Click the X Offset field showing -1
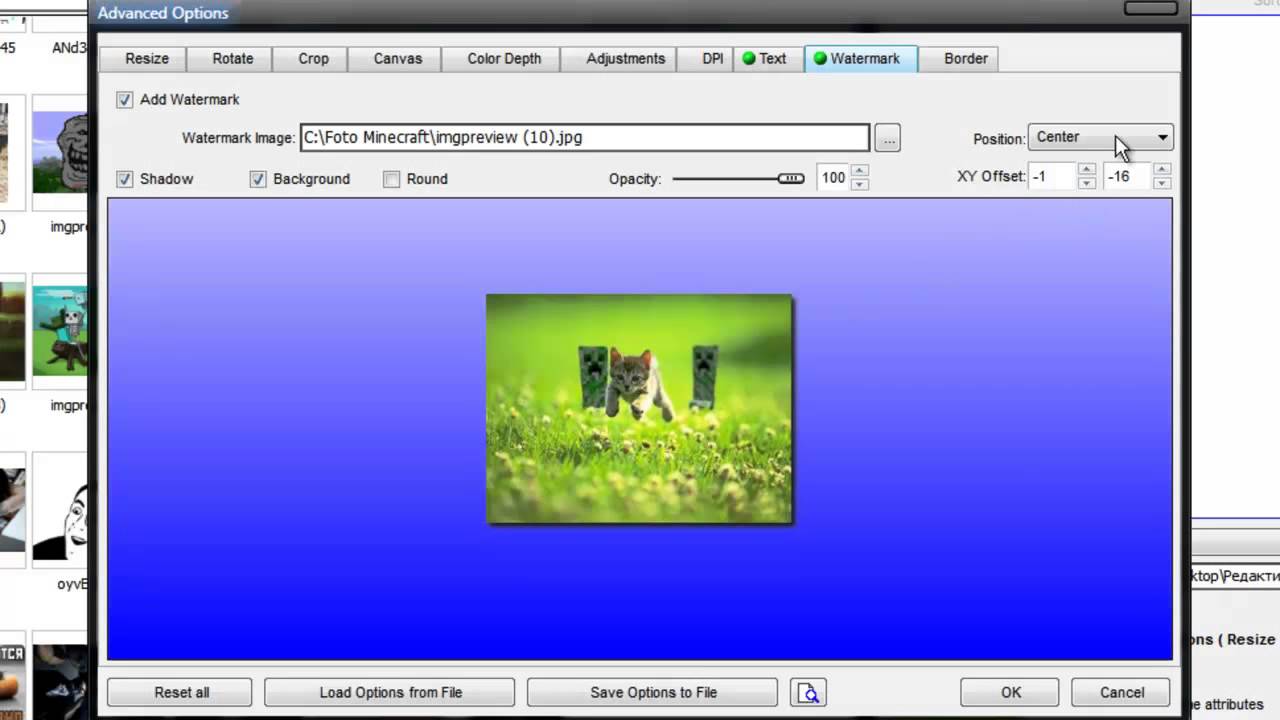The image size is (1280, 720). coord(1052,177)
